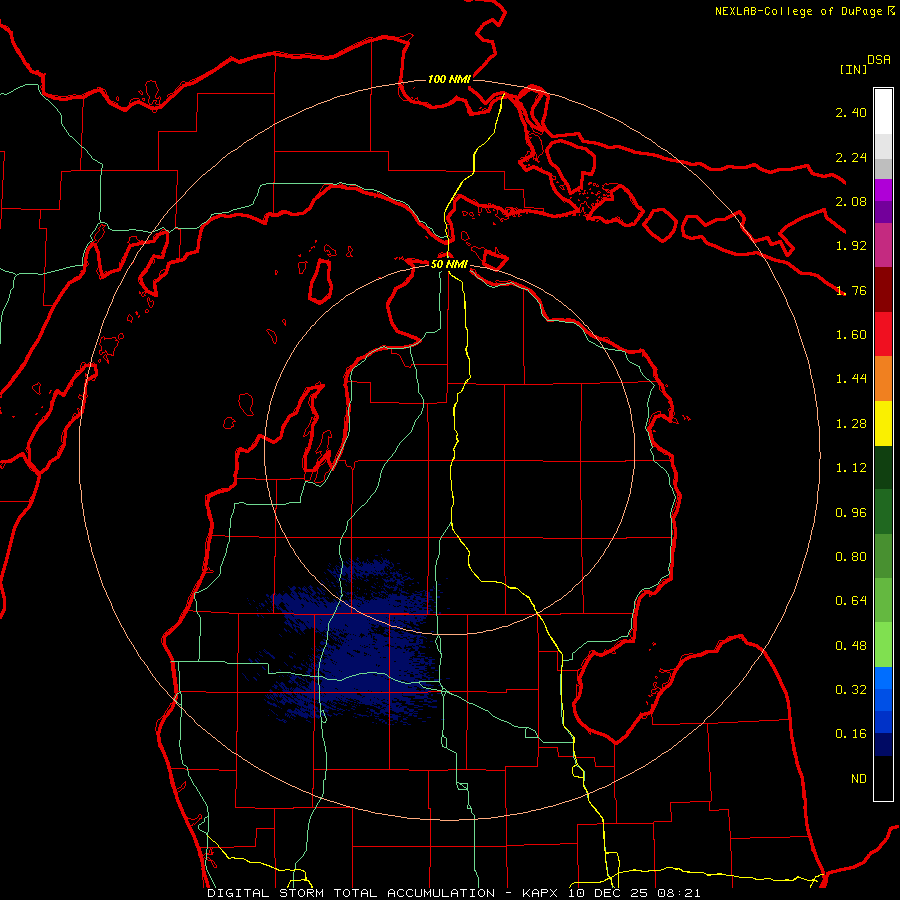Click the ND no-data legend label
The width and height of the screenshot is (900, 900).
pyautogui.click(x=859, y=778)
